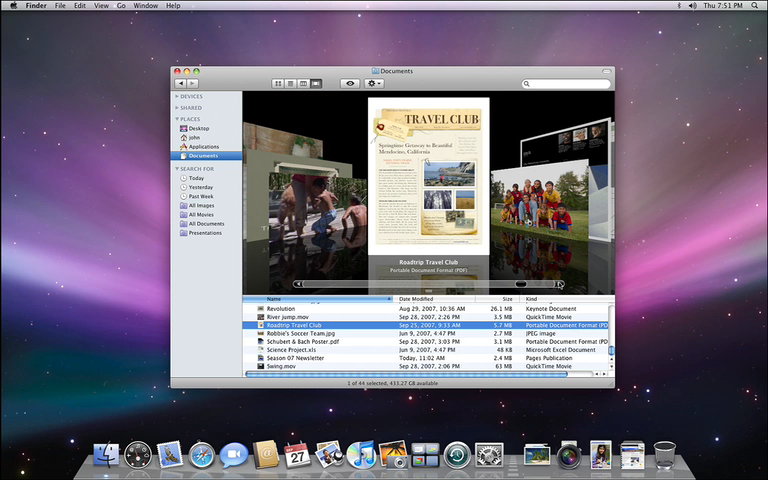Collapse the SEARCH FOR sidebar section

click(x=177, y=168)
